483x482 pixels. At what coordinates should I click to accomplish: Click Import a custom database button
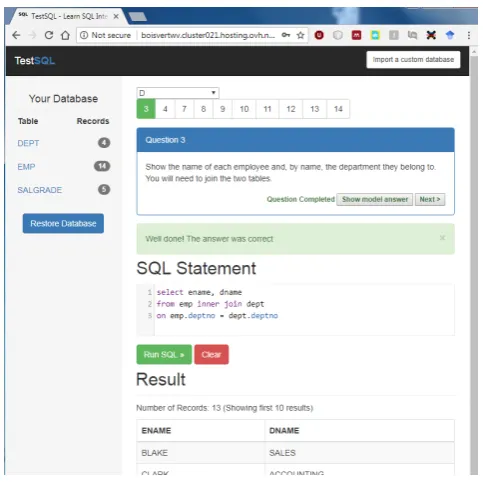(x=413, y=60)
